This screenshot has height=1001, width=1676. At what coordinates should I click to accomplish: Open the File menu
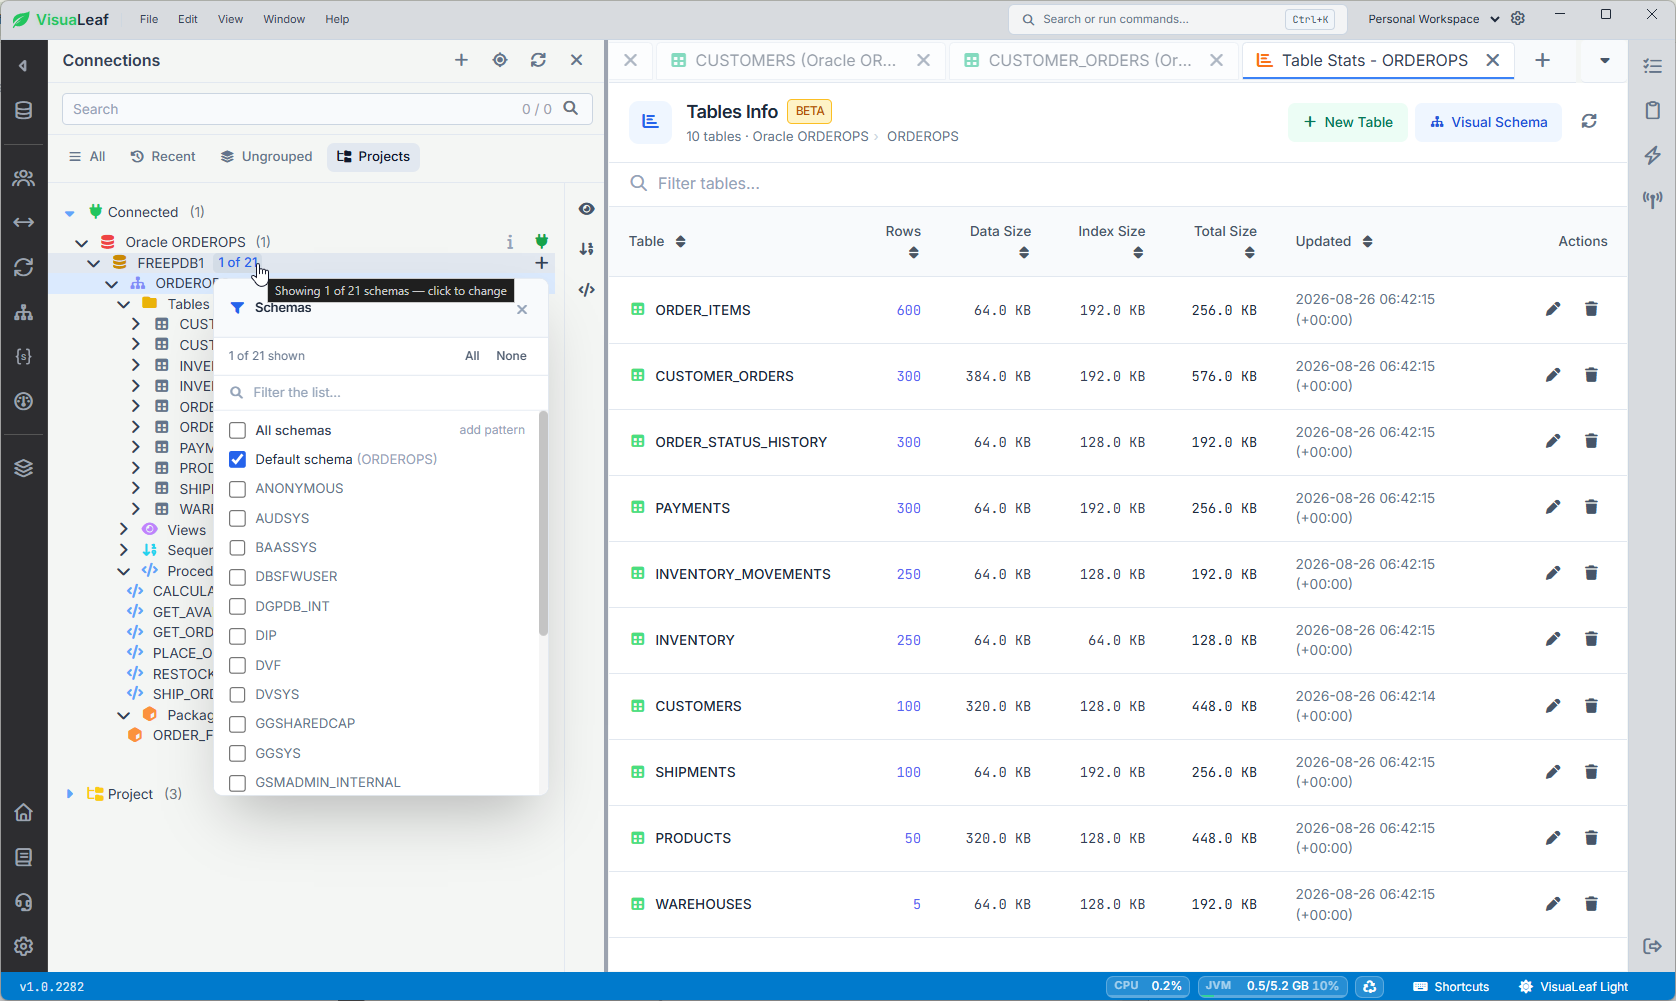coord(149,19)
